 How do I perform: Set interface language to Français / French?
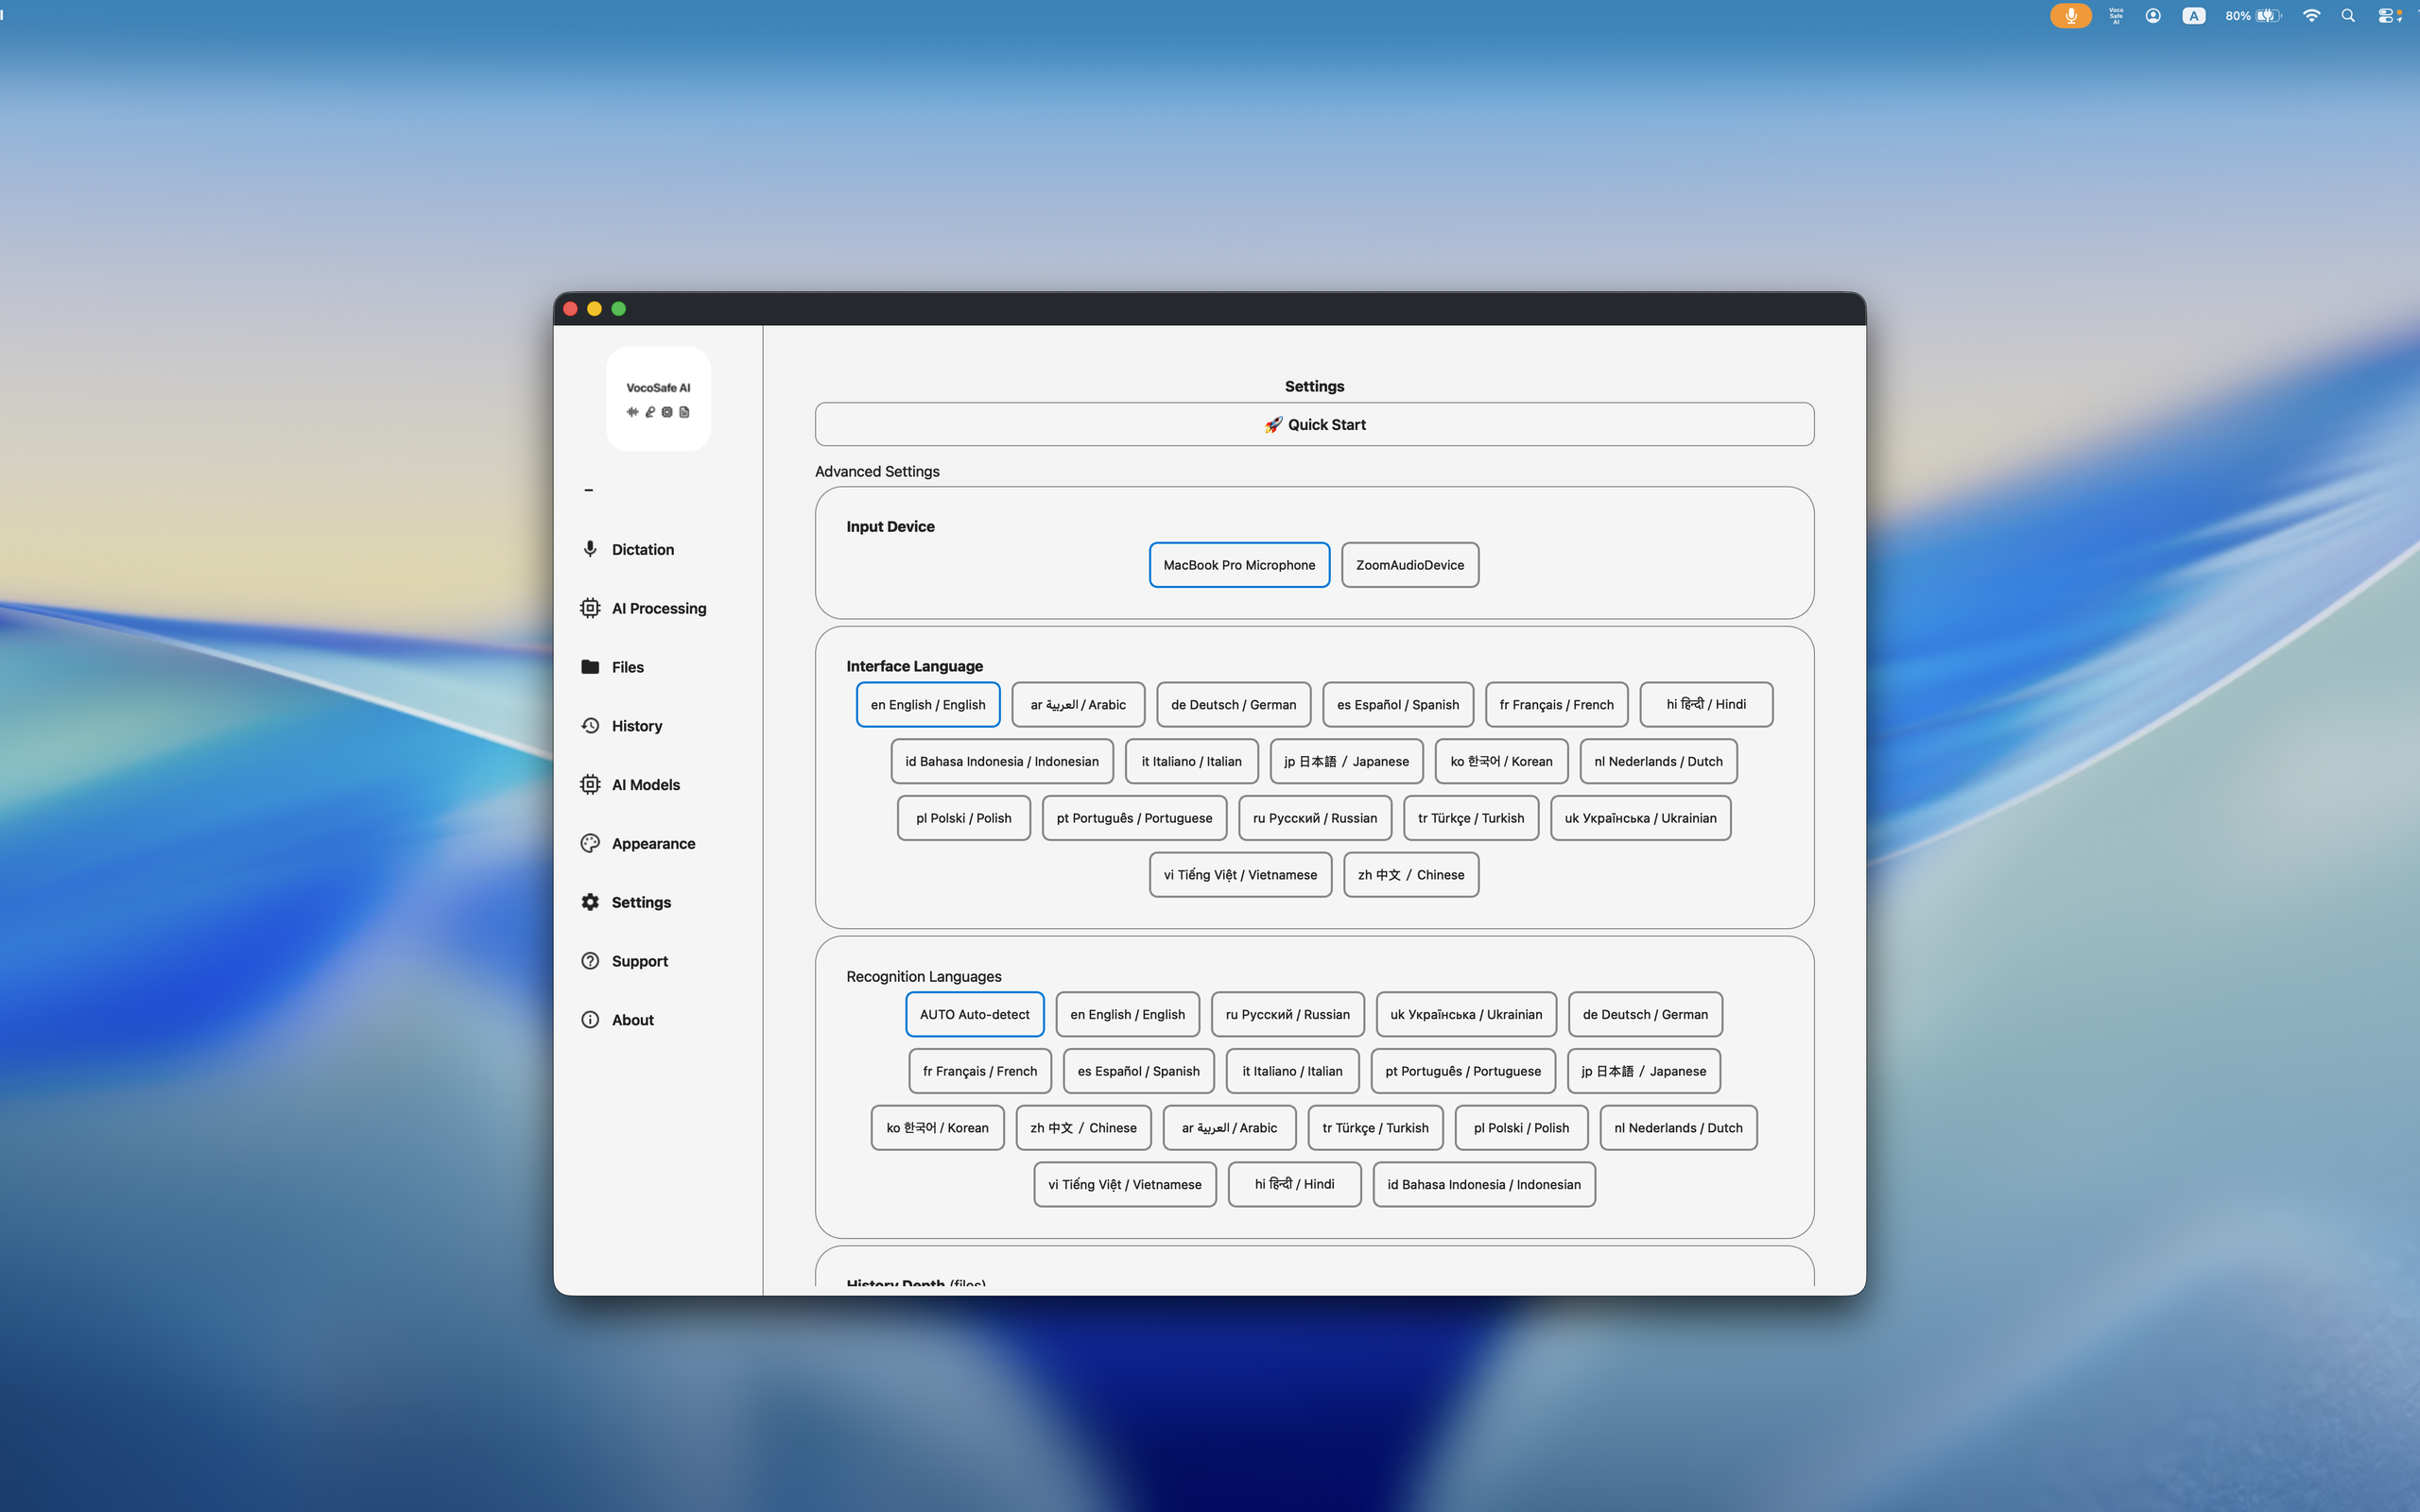click(1556, 705)
